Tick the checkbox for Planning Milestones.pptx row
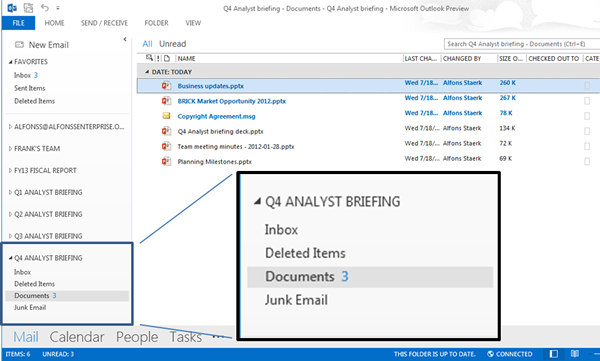Image resolution: width=600 pixels, height=361 pixels. 587,162
